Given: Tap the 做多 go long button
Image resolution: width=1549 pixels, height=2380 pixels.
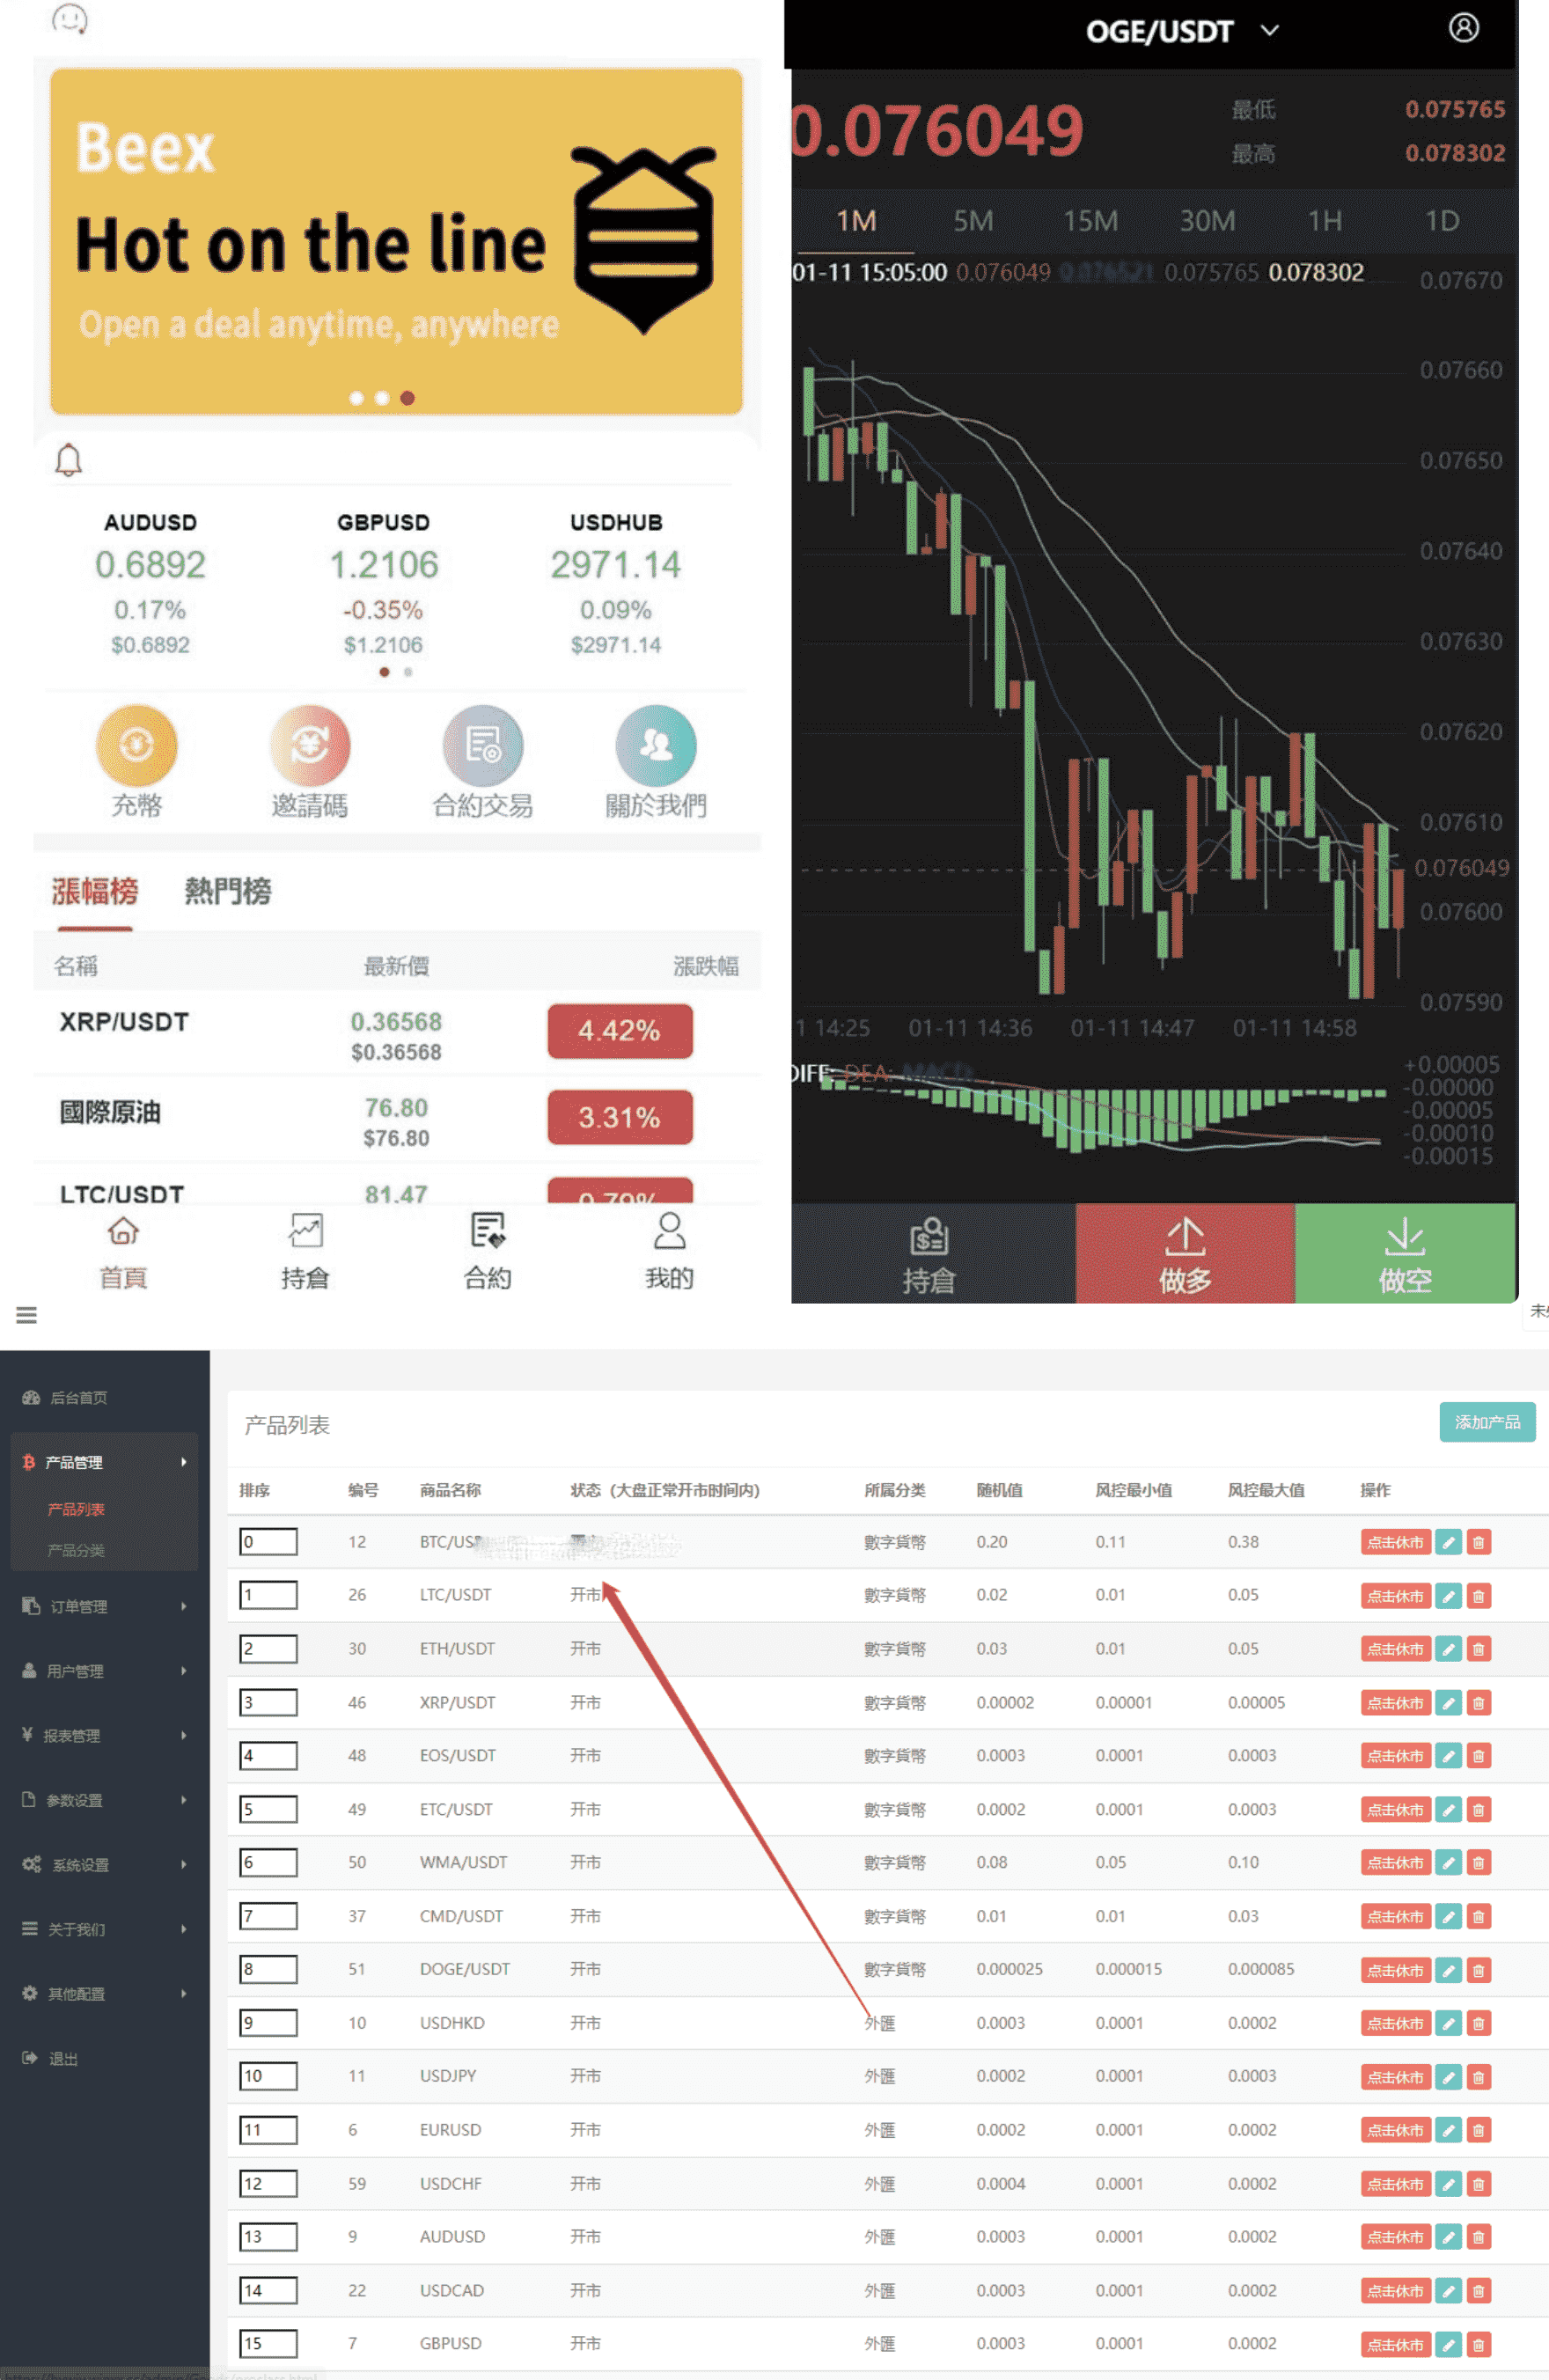Looking at the screenshot, I should point(1185,1253).
